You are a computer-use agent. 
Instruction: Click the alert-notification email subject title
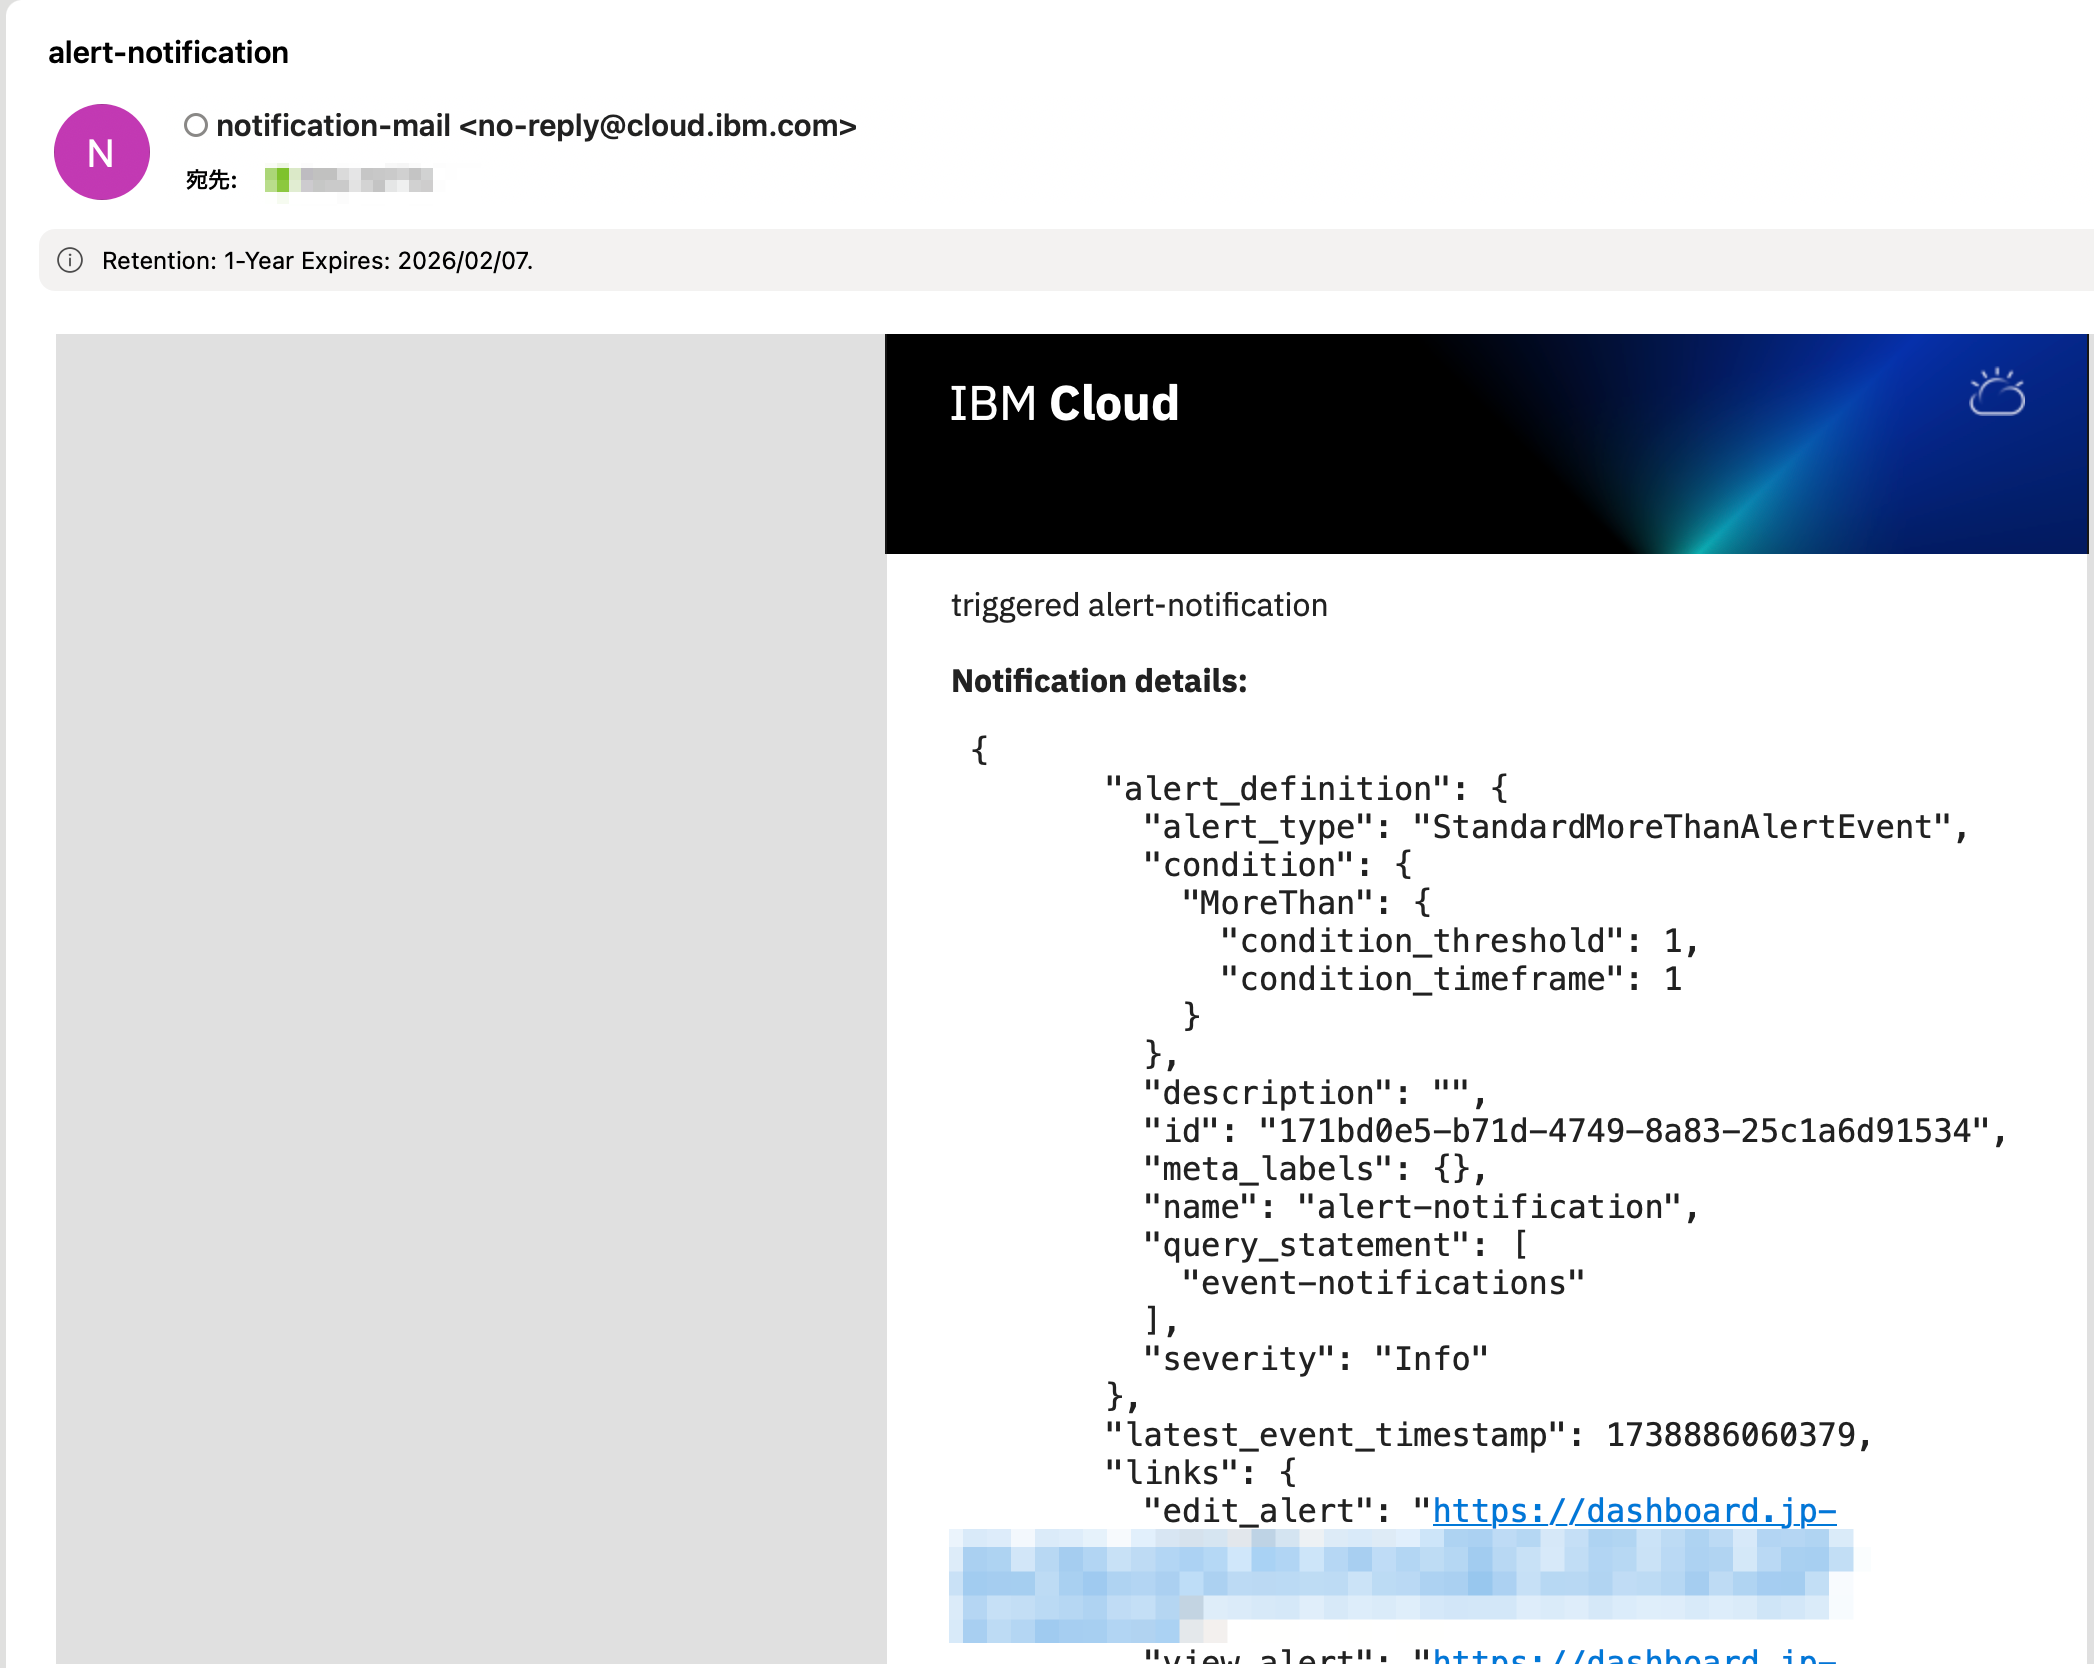click(168, 52)
